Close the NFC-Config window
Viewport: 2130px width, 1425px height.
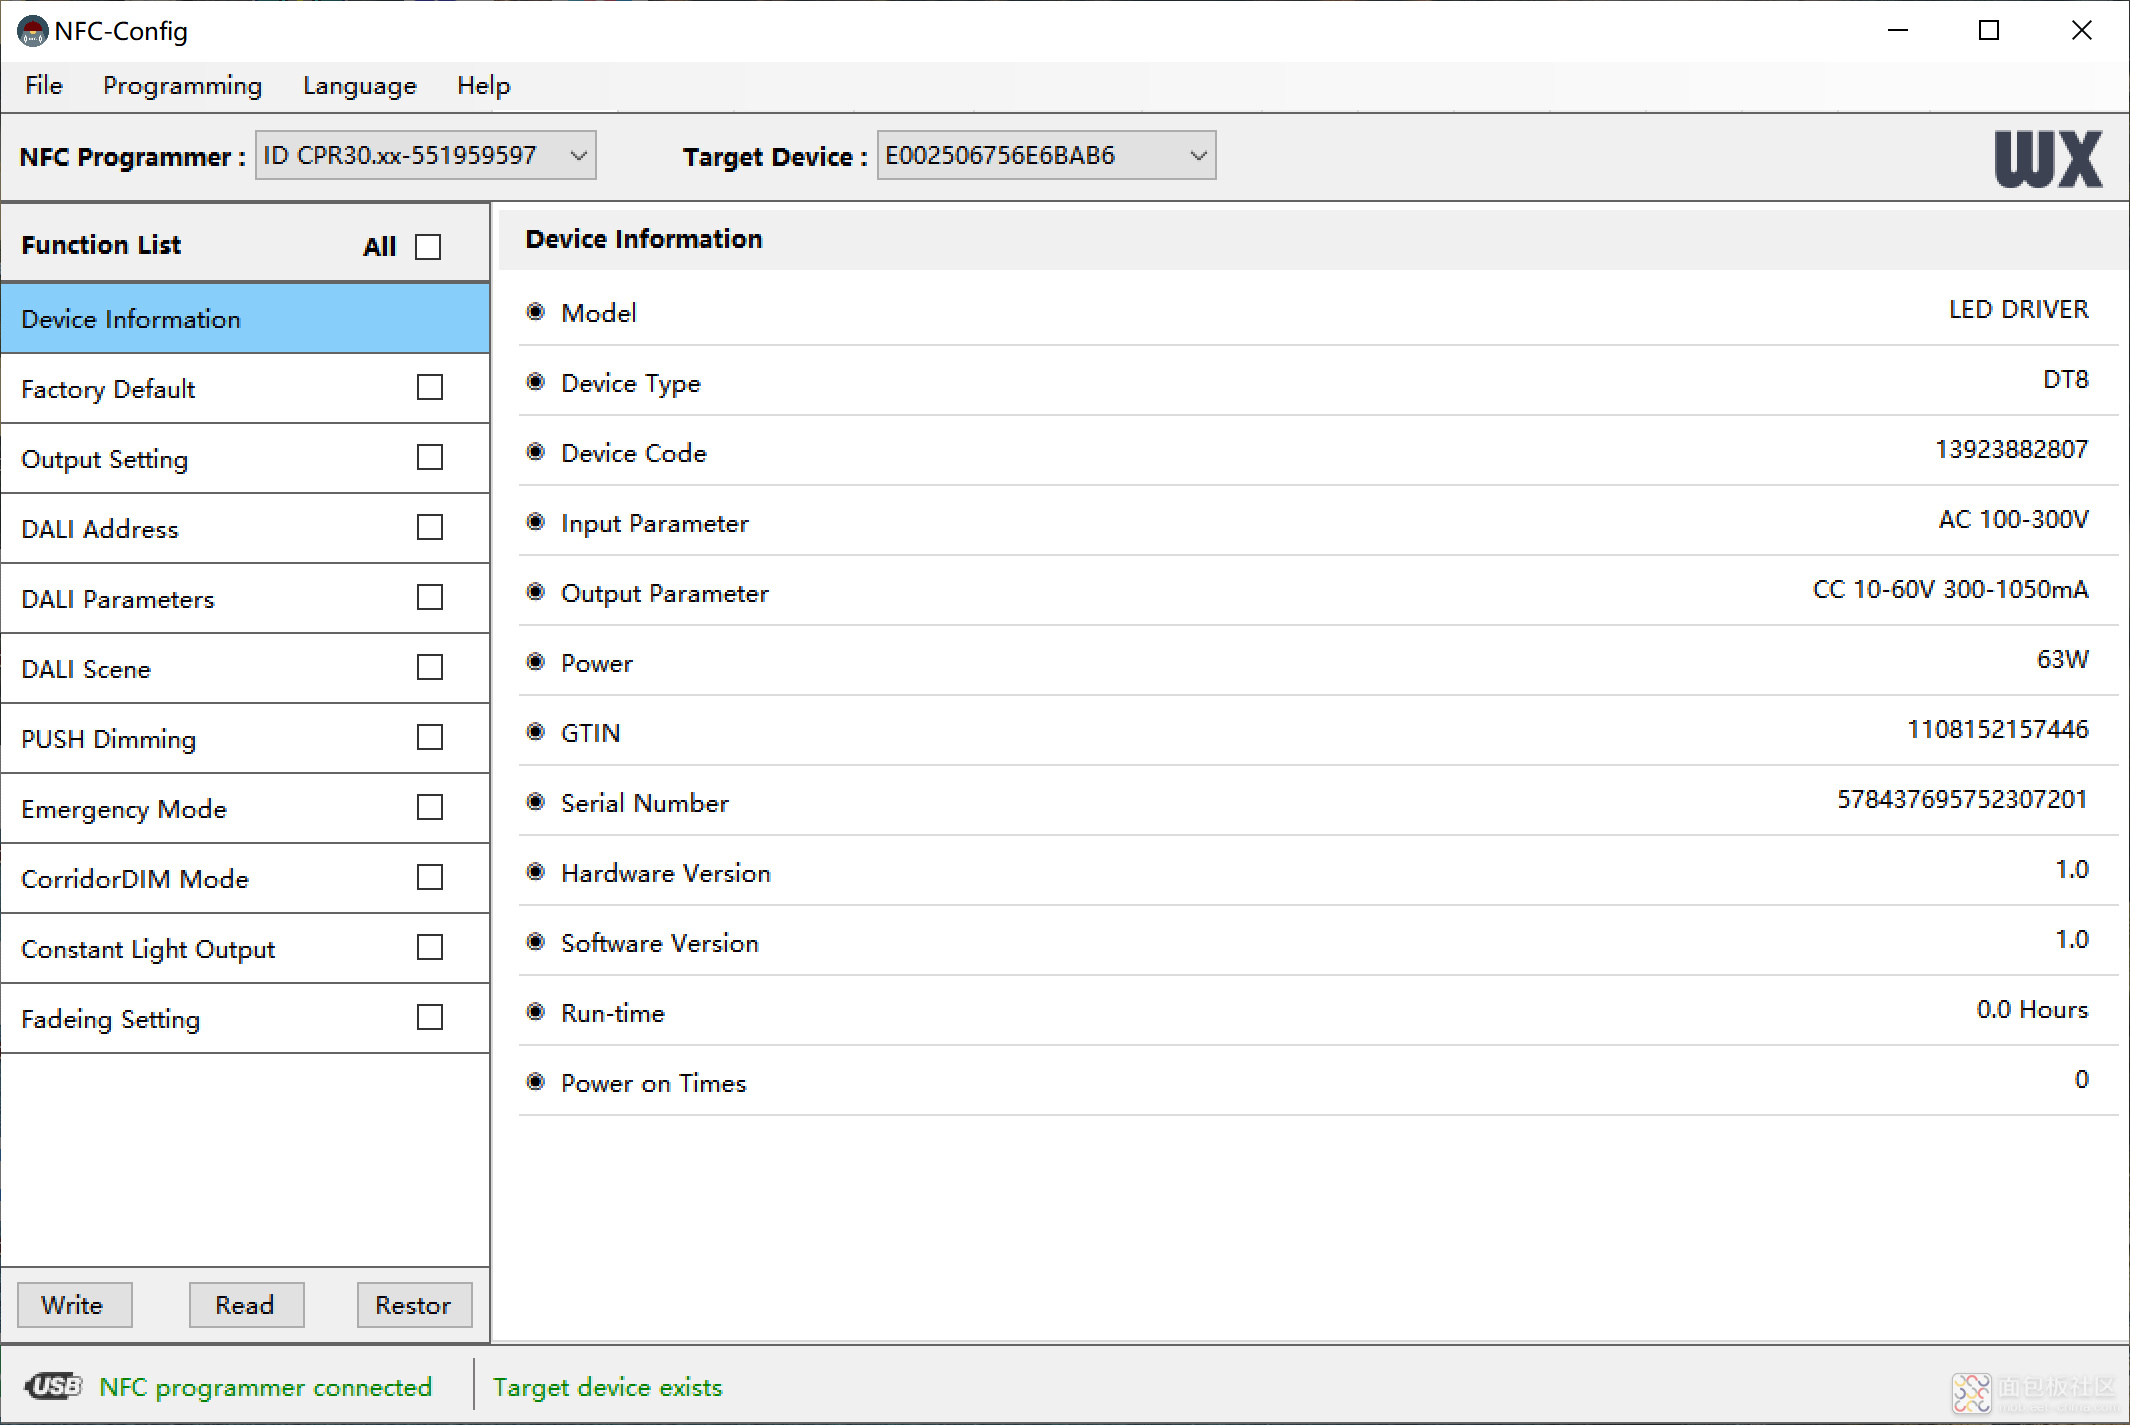pyautogui.click(x=2081, y=31)
